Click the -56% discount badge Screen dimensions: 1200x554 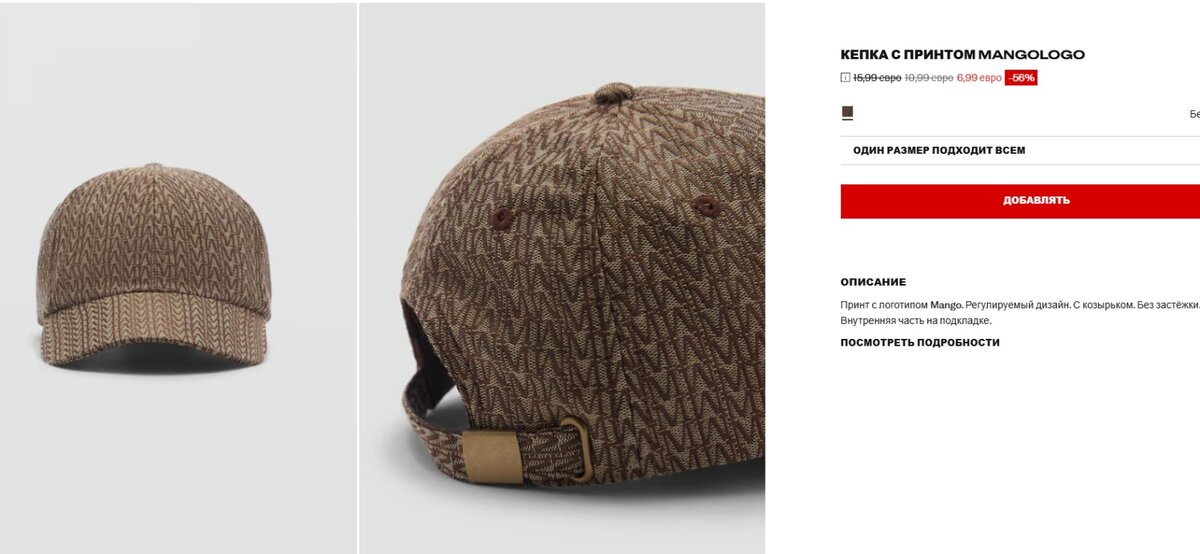click(1021, 78)
